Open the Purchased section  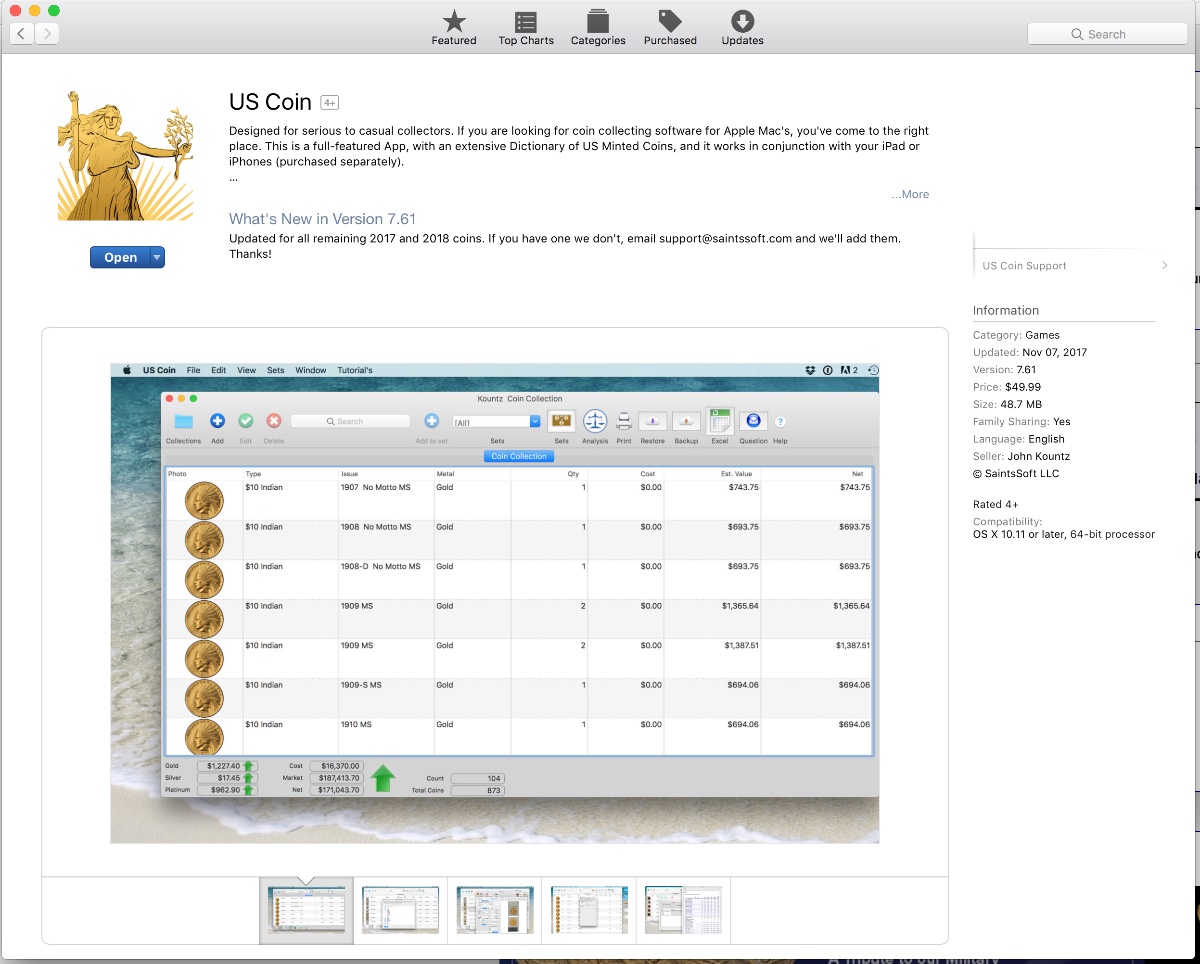(670, 27)
